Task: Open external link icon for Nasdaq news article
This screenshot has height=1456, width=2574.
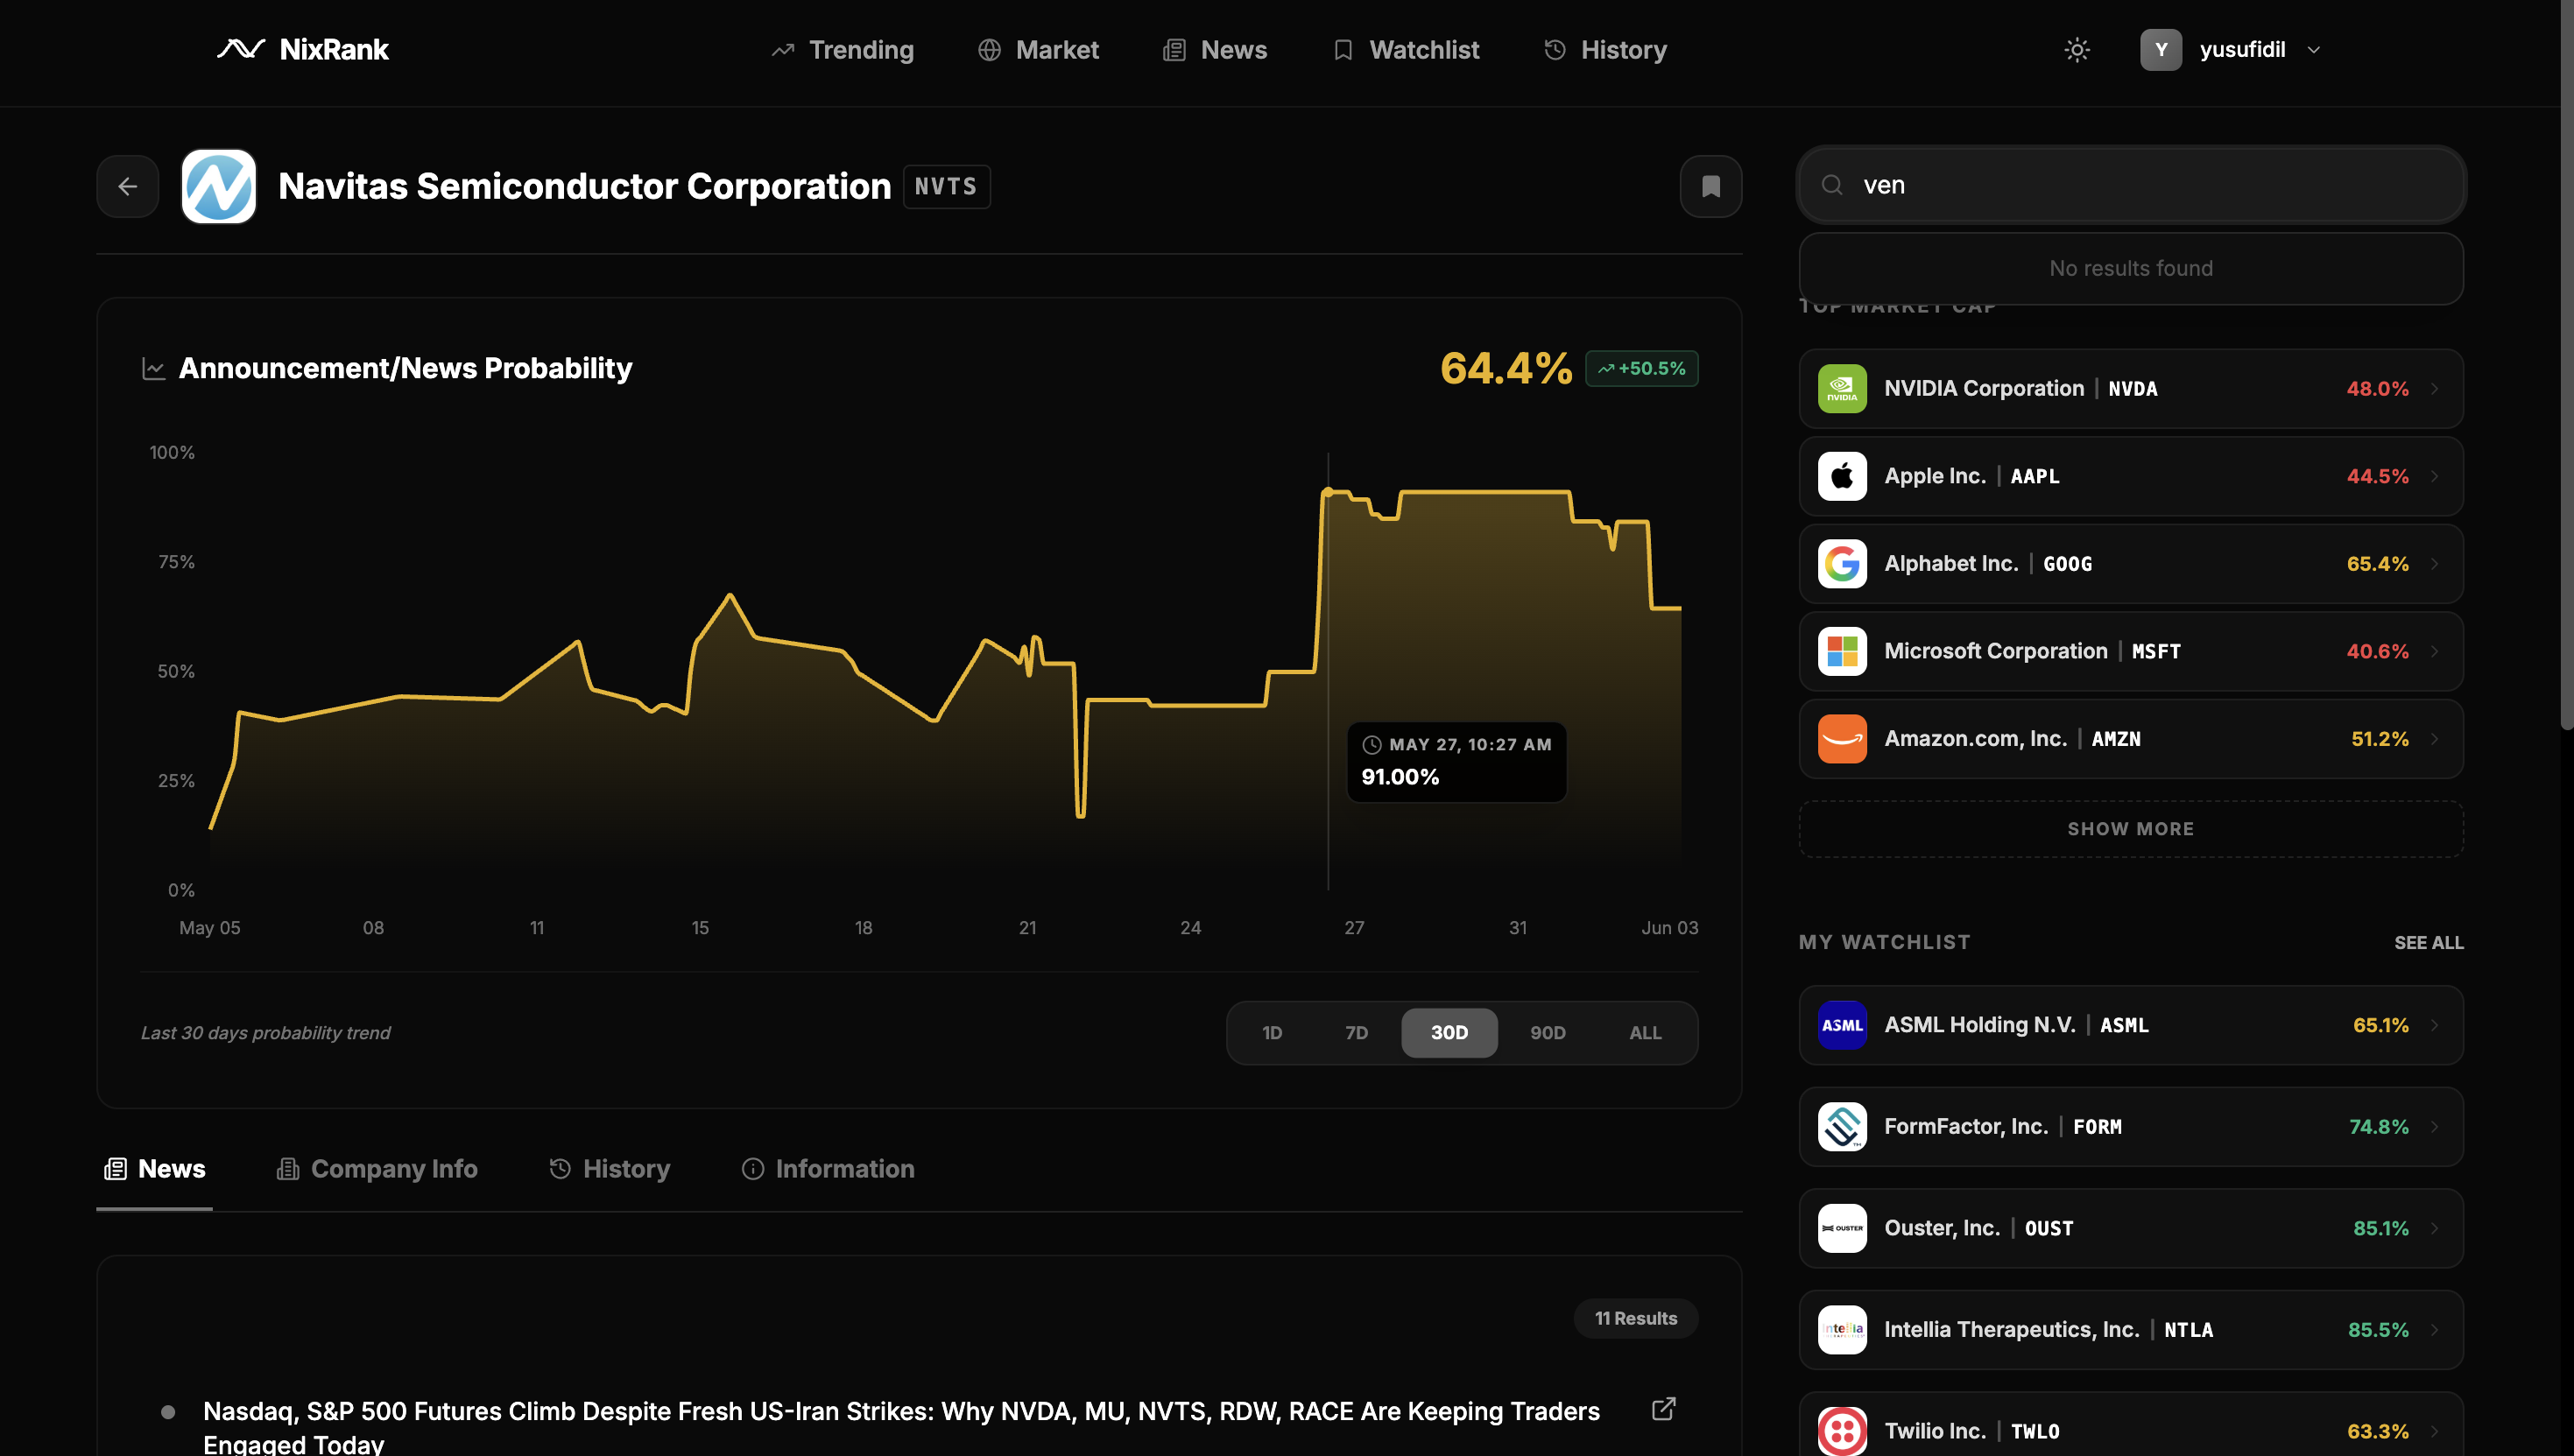Action: pyautogui.click(x=1663, y=1409)
